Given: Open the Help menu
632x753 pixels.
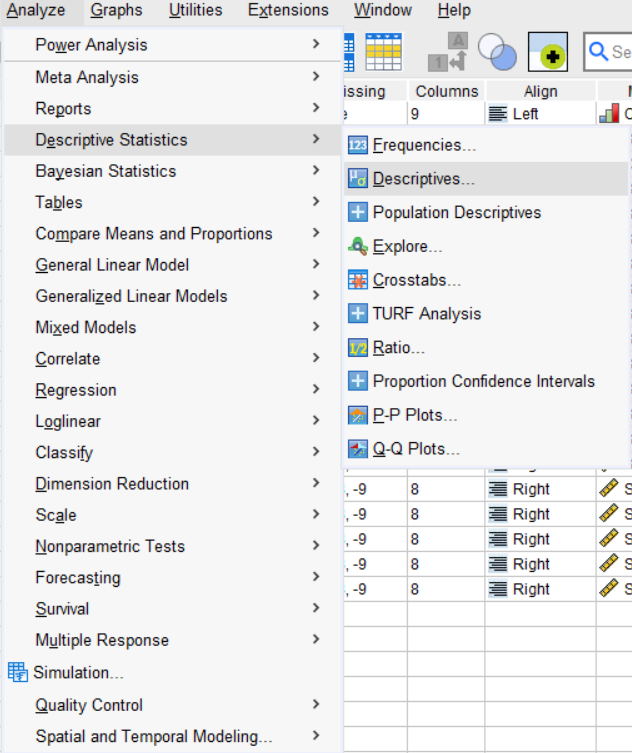Looking at the screenshot, I should [454, 10].
